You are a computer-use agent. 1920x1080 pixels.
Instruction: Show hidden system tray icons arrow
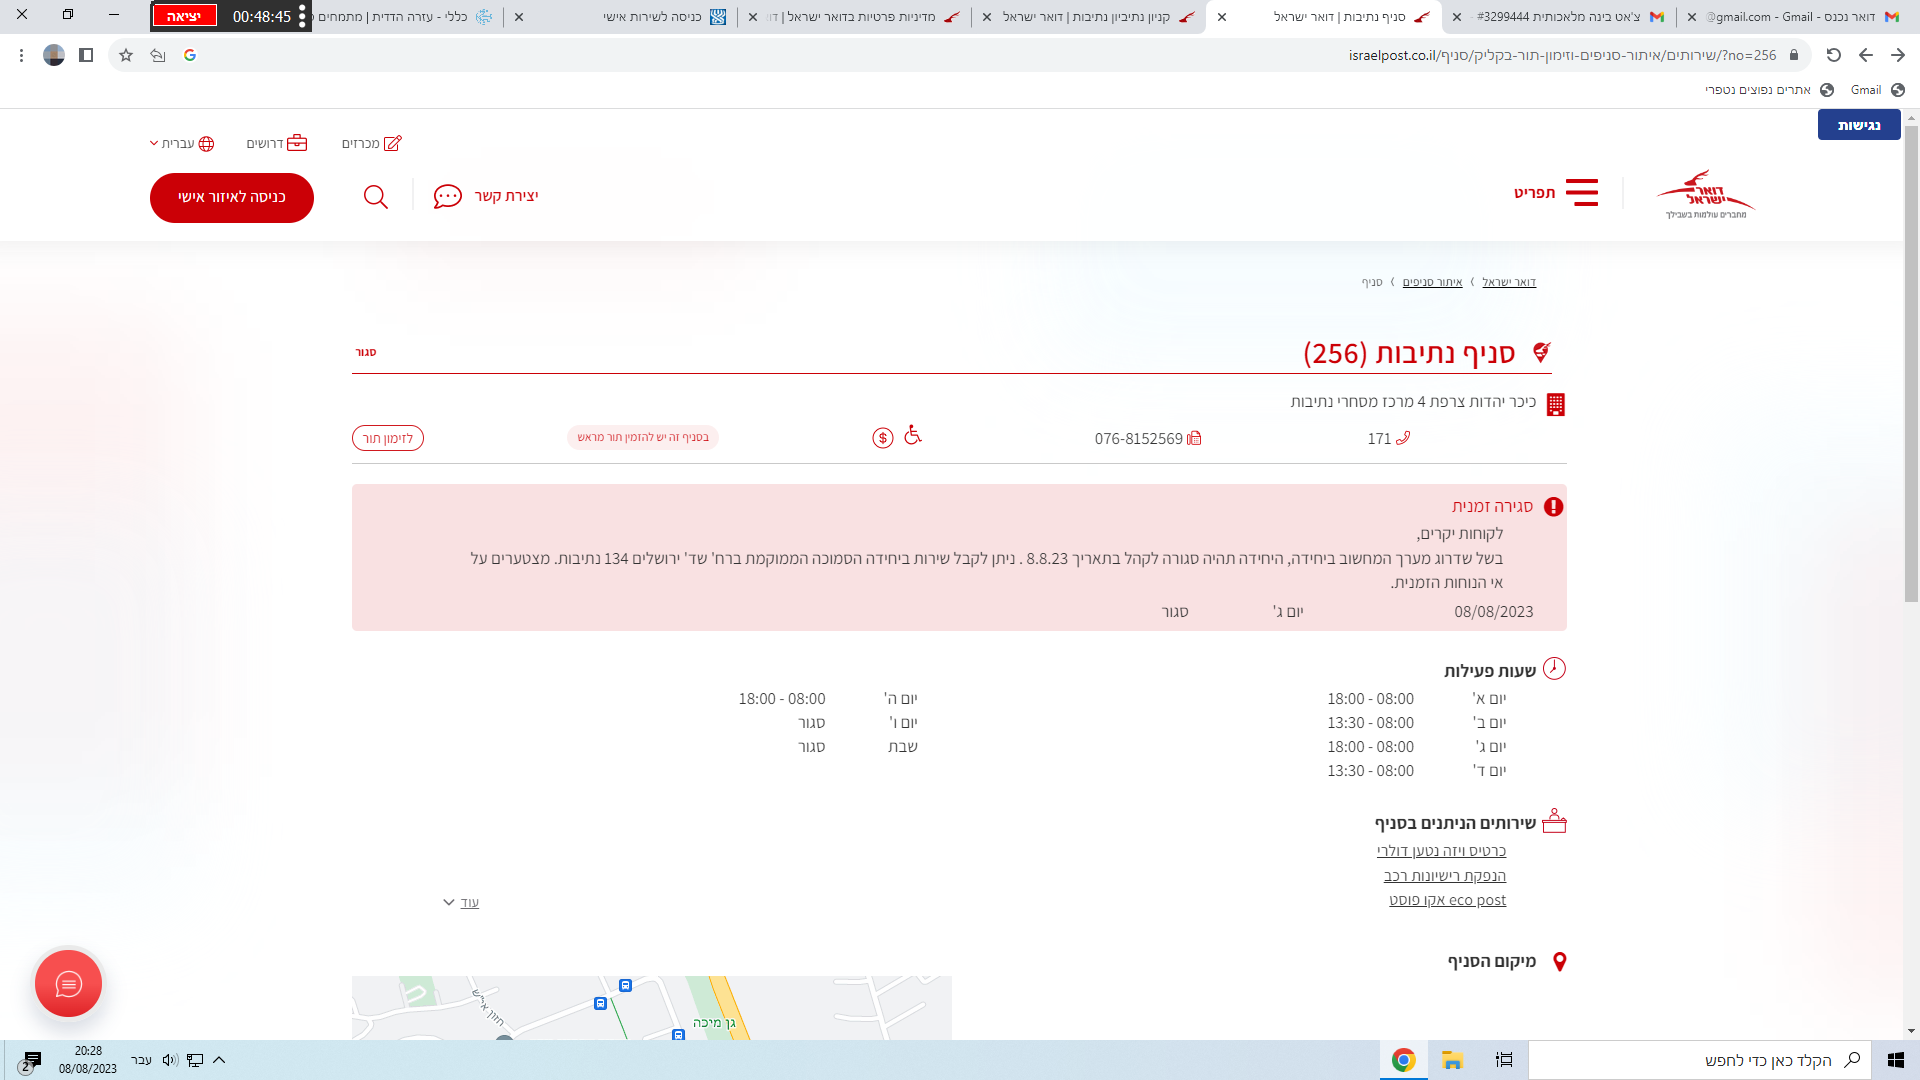click(219, 1060)
